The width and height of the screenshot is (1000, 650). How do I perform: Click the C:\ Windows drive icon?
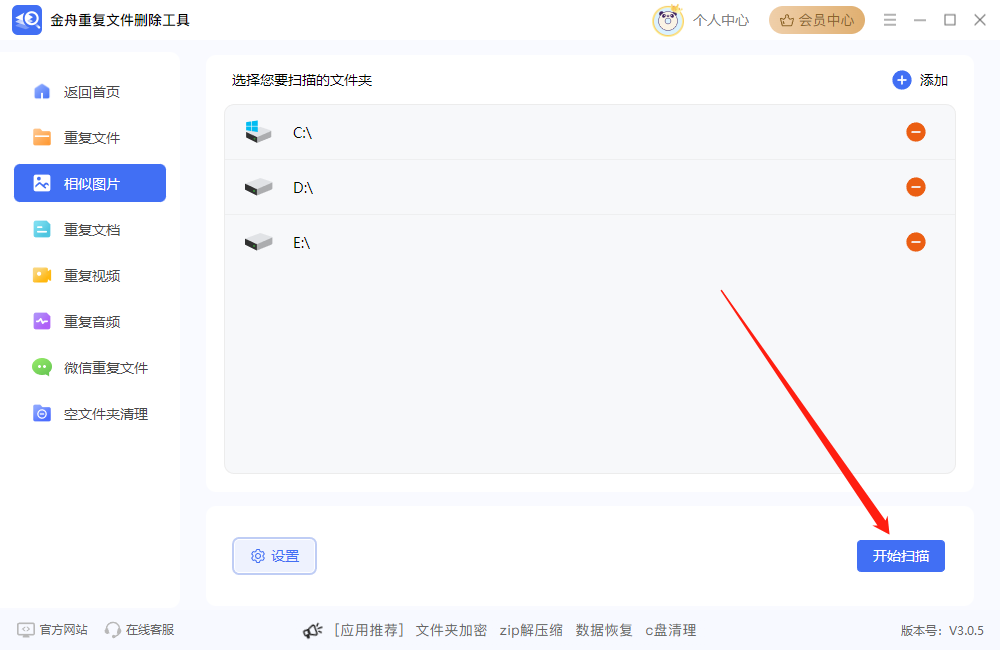258,132
